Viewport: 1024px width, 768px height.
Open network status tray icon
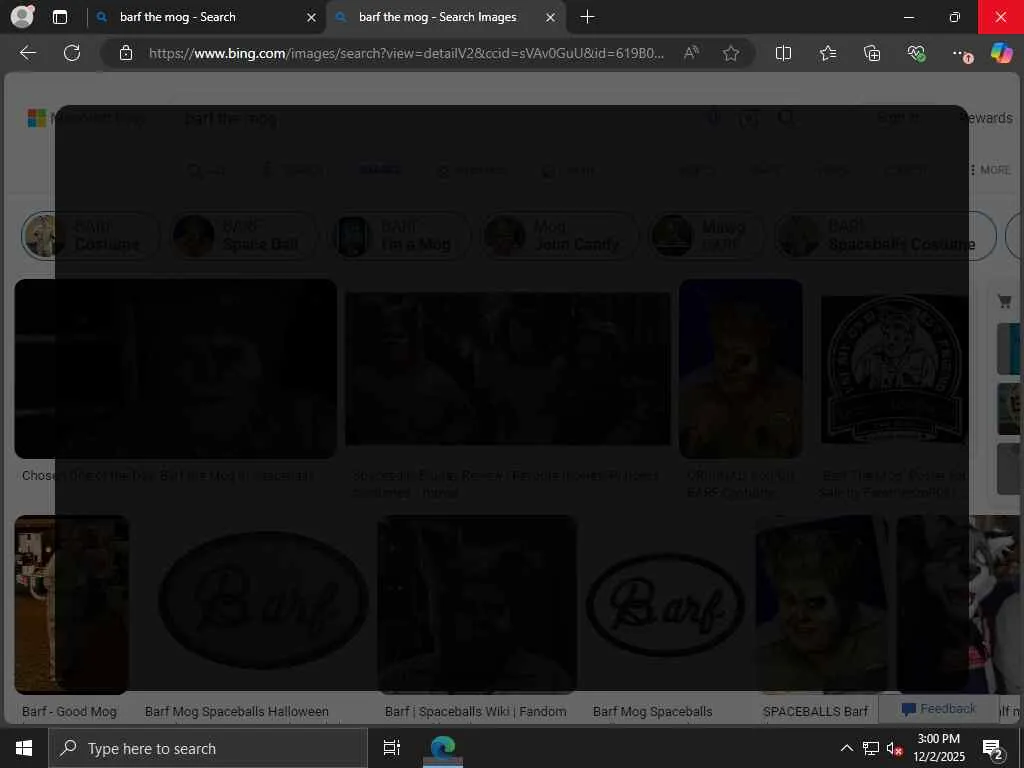871,748
